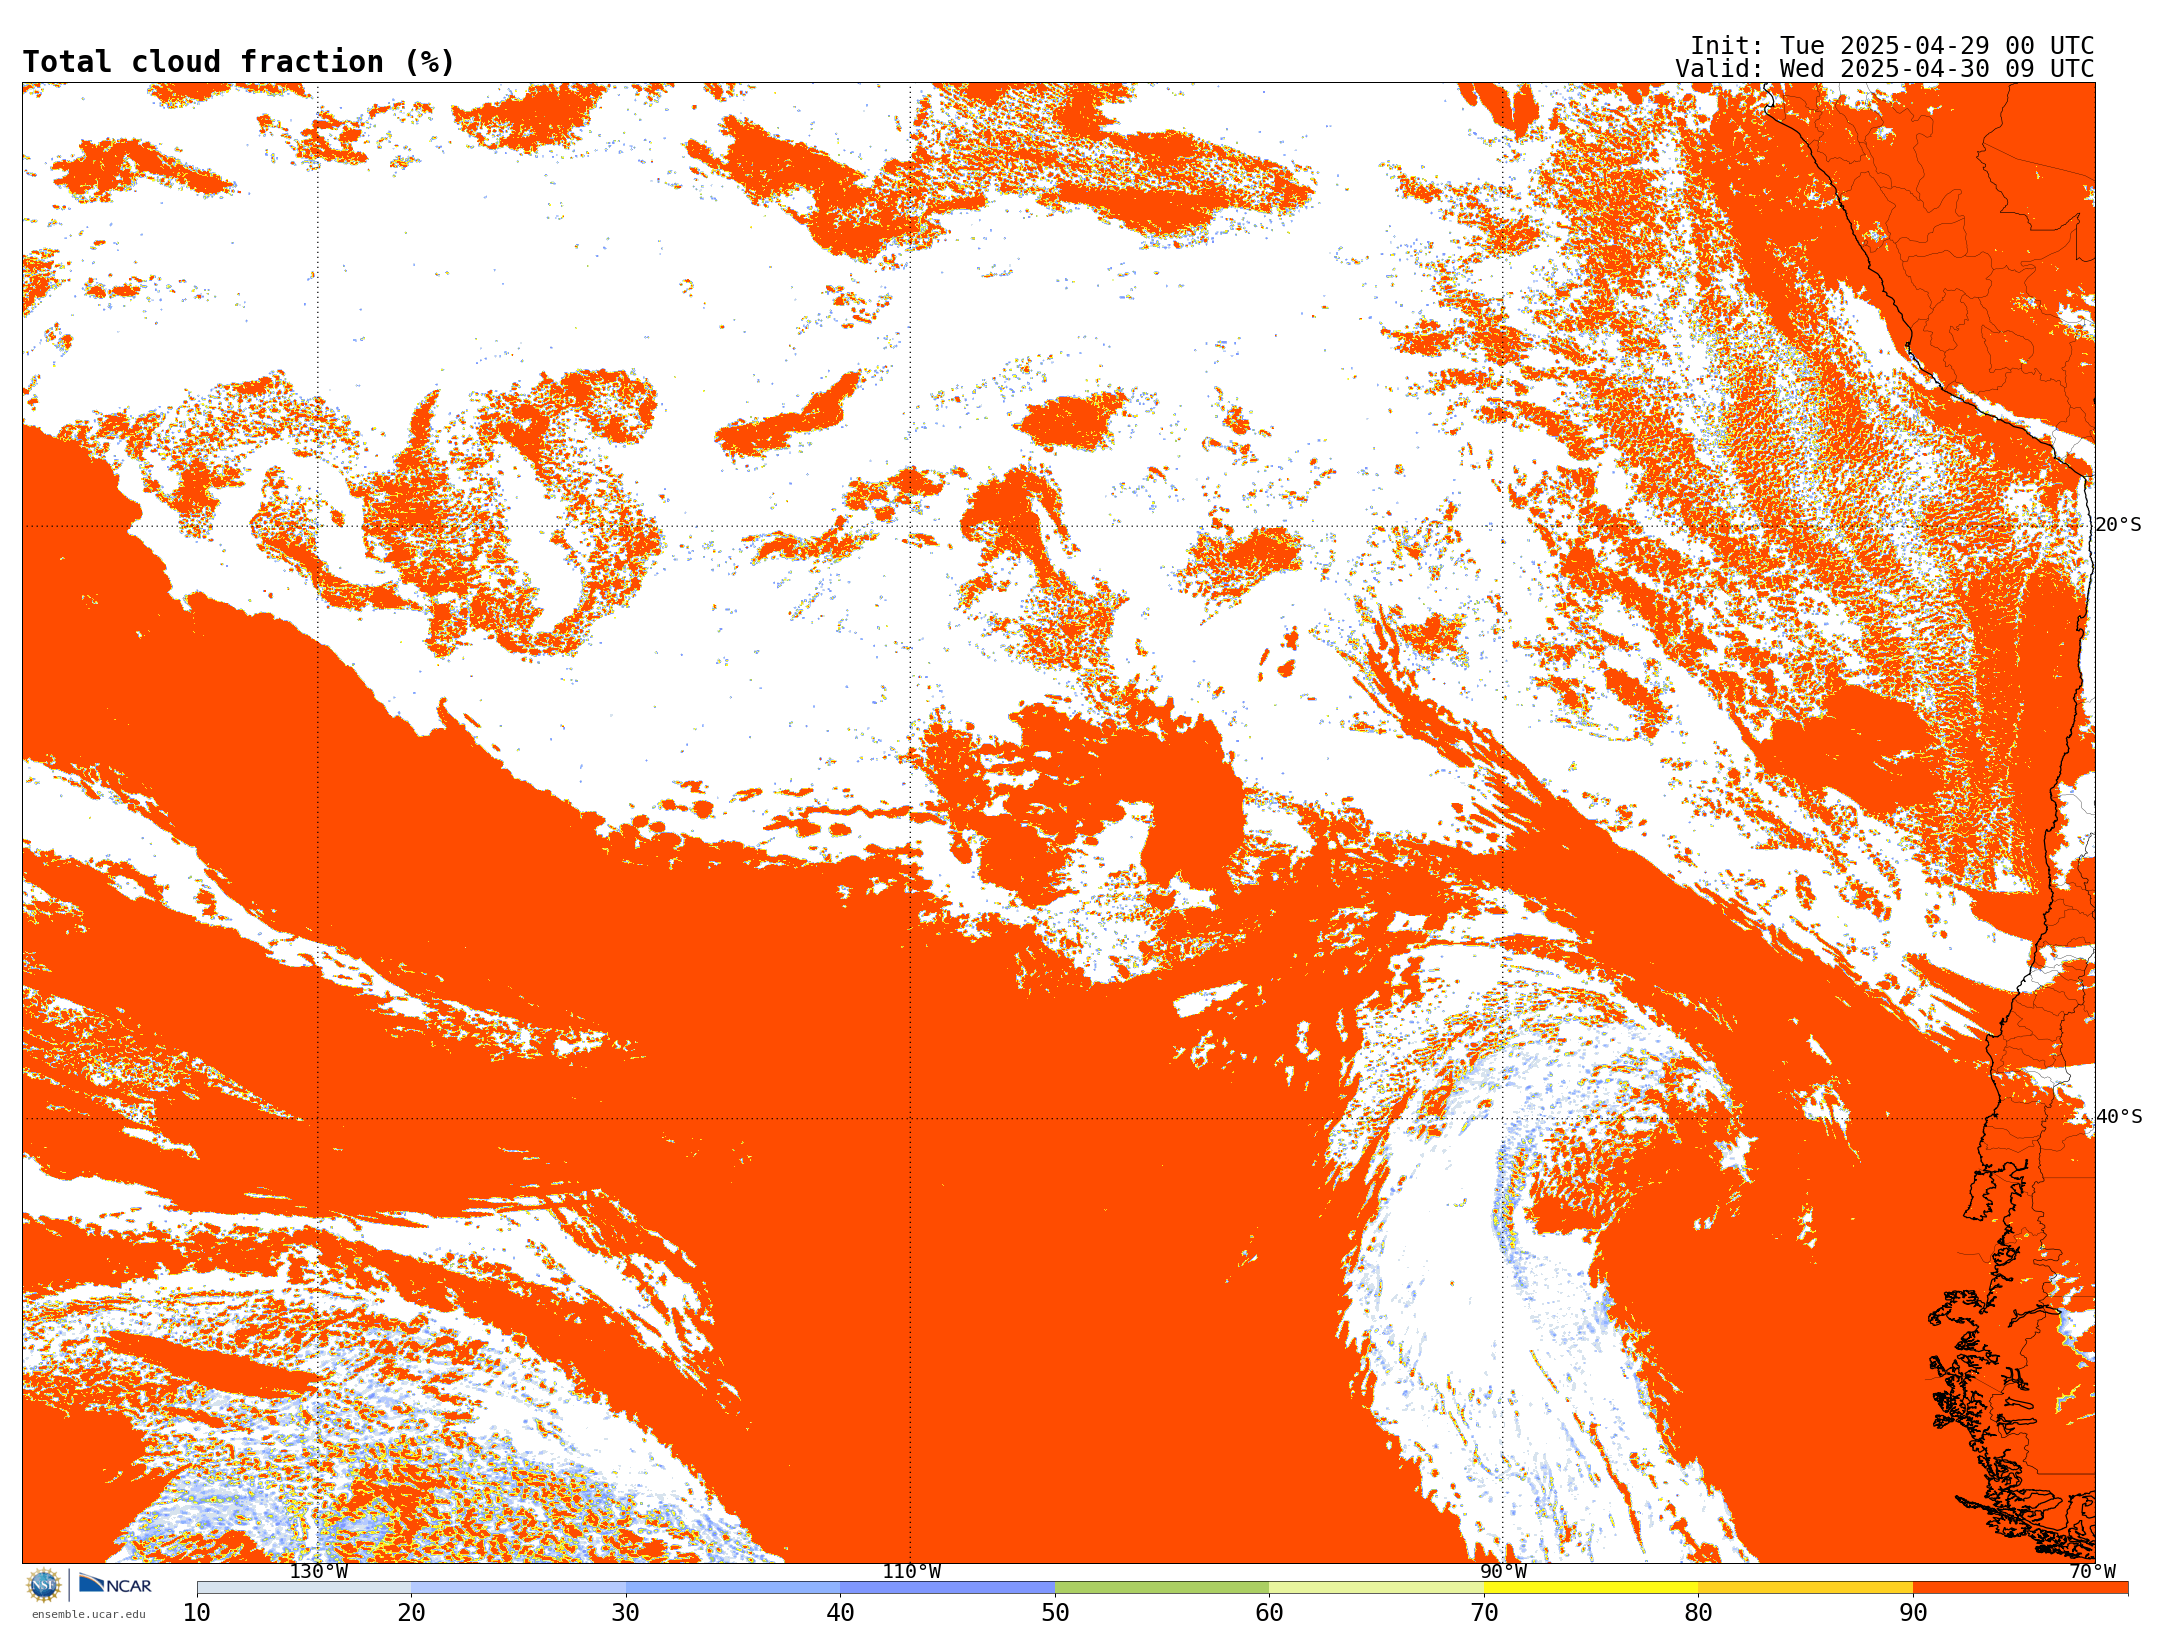Click the colorbar tick label 70
The width and height of the screenshot is (2160, 1626).
click(x=1484, y=1613)
